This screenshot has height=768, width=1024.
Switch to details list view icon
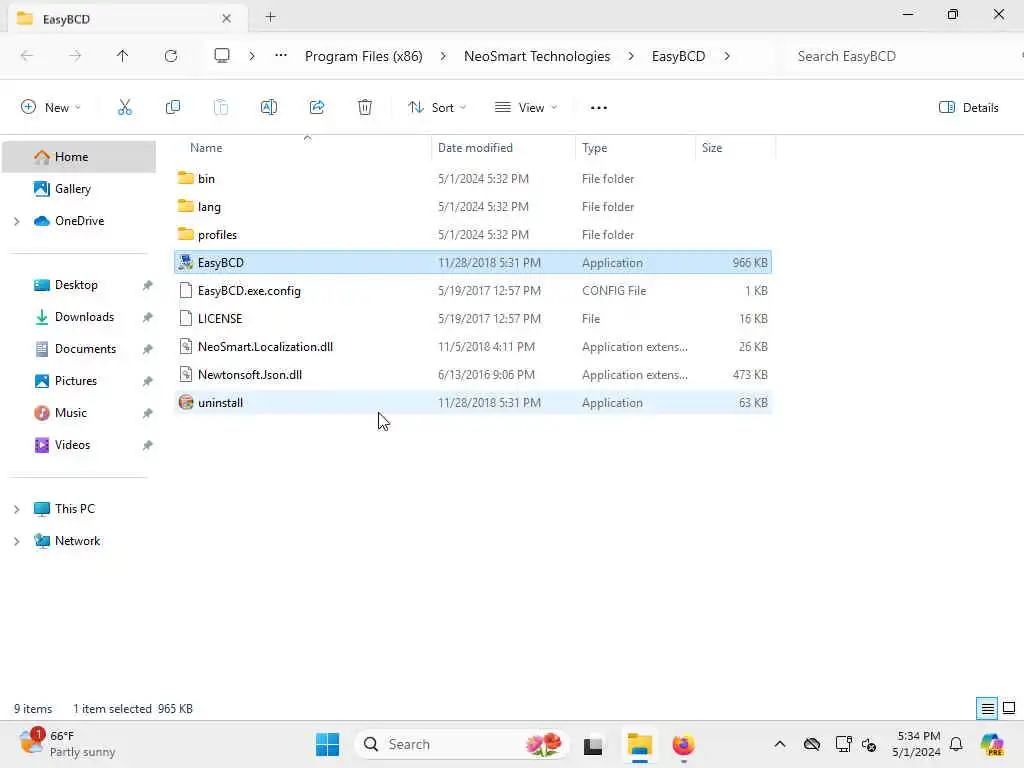pos(987,709)
